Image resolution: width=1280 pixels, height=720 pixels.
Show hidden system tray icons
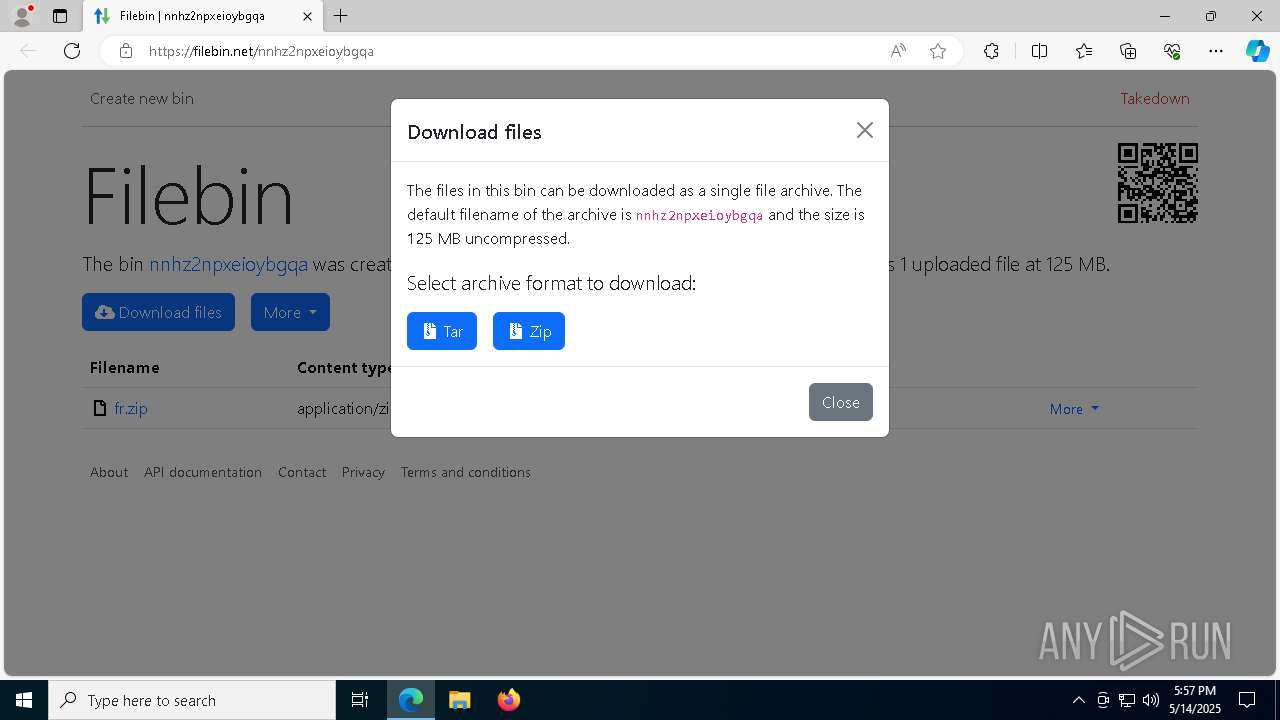1078,700
